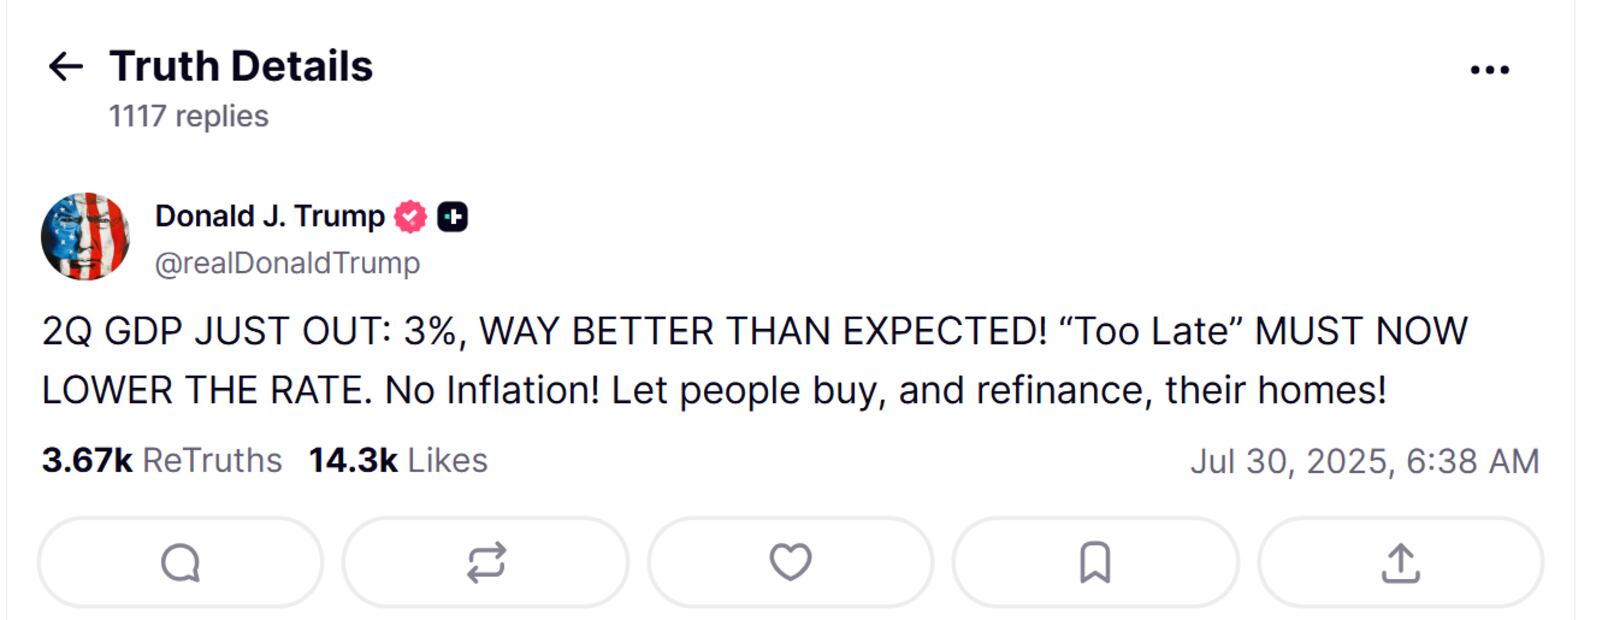Open the three-dot more options menu
The image size is (1602, 620).
click(1489, 69)
